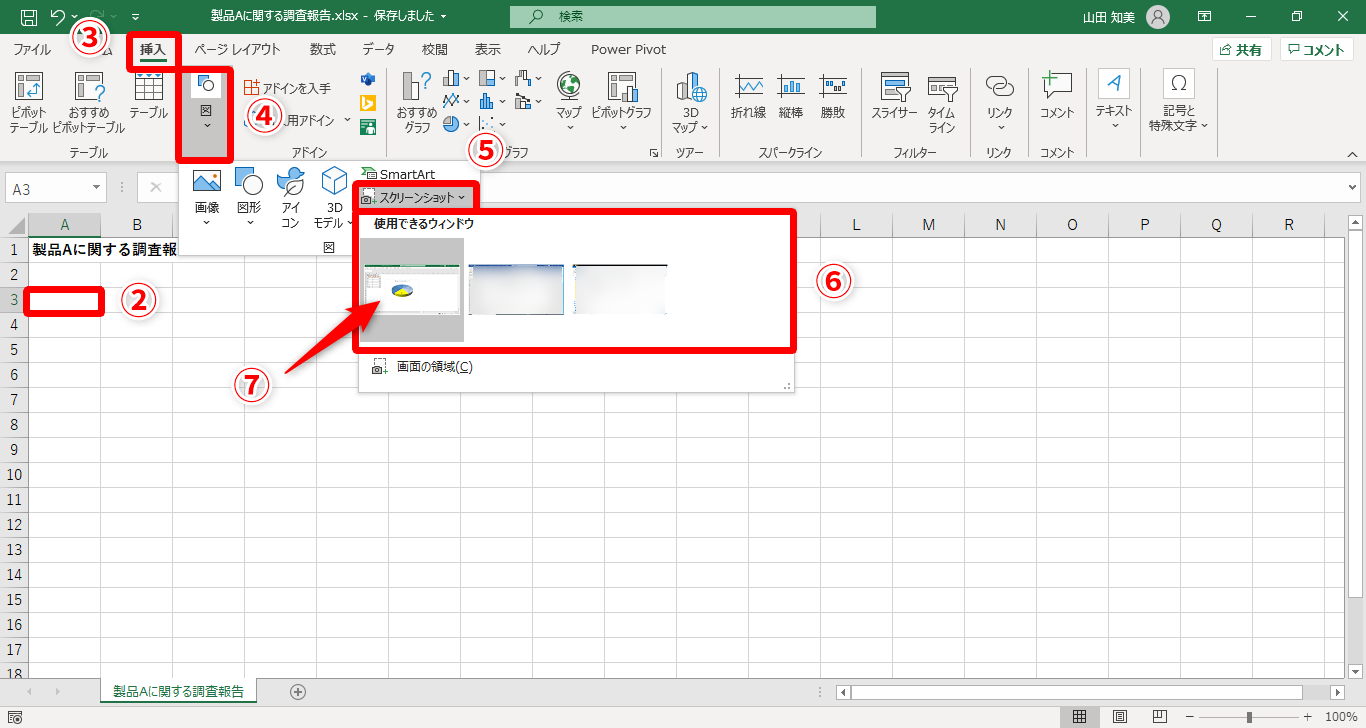Open the 図形 shapes dropdown
This screenshot has width=1366, height=728.
[249, 198]
